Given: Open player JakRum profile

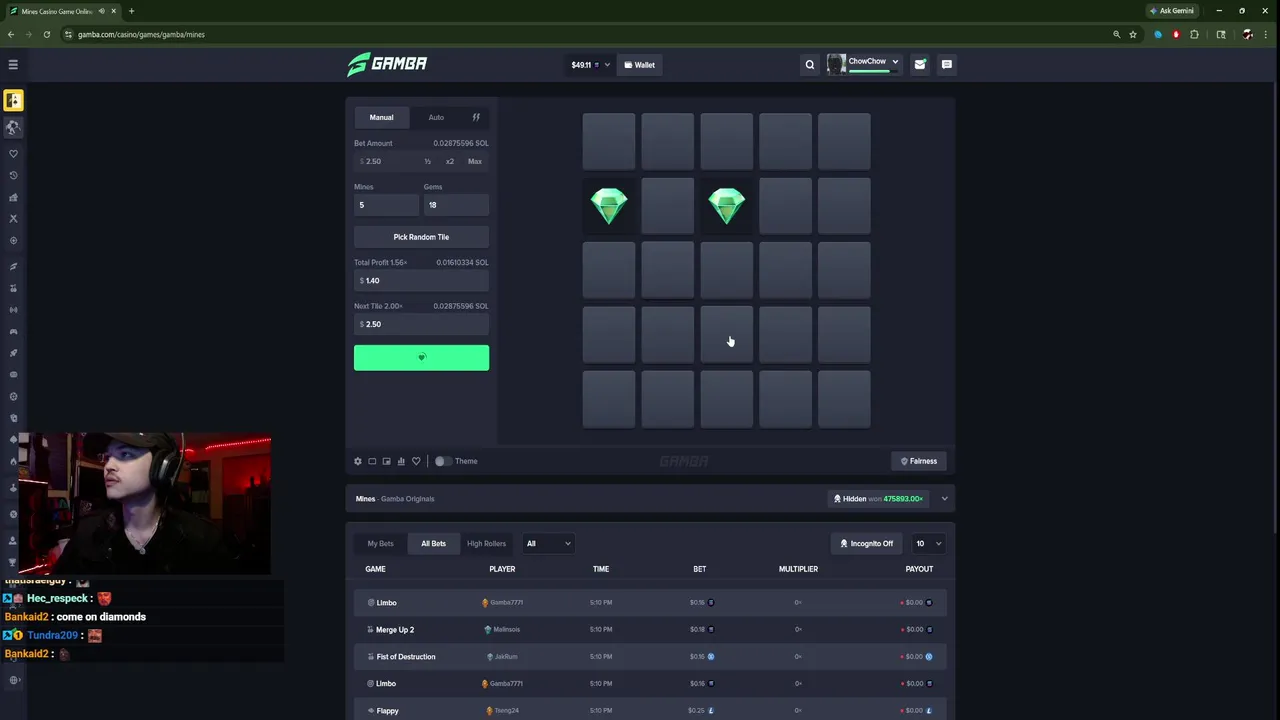Looking at the screenshot, I should (502, 656).
